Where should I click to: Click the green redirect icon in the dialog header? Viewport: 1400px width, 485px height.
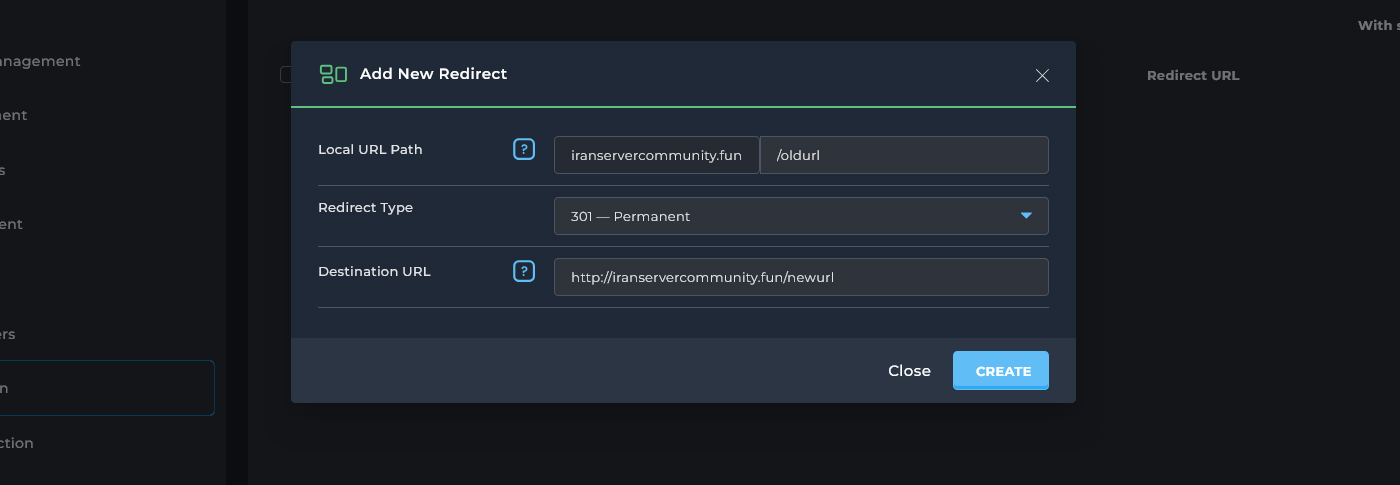point(333,74)
